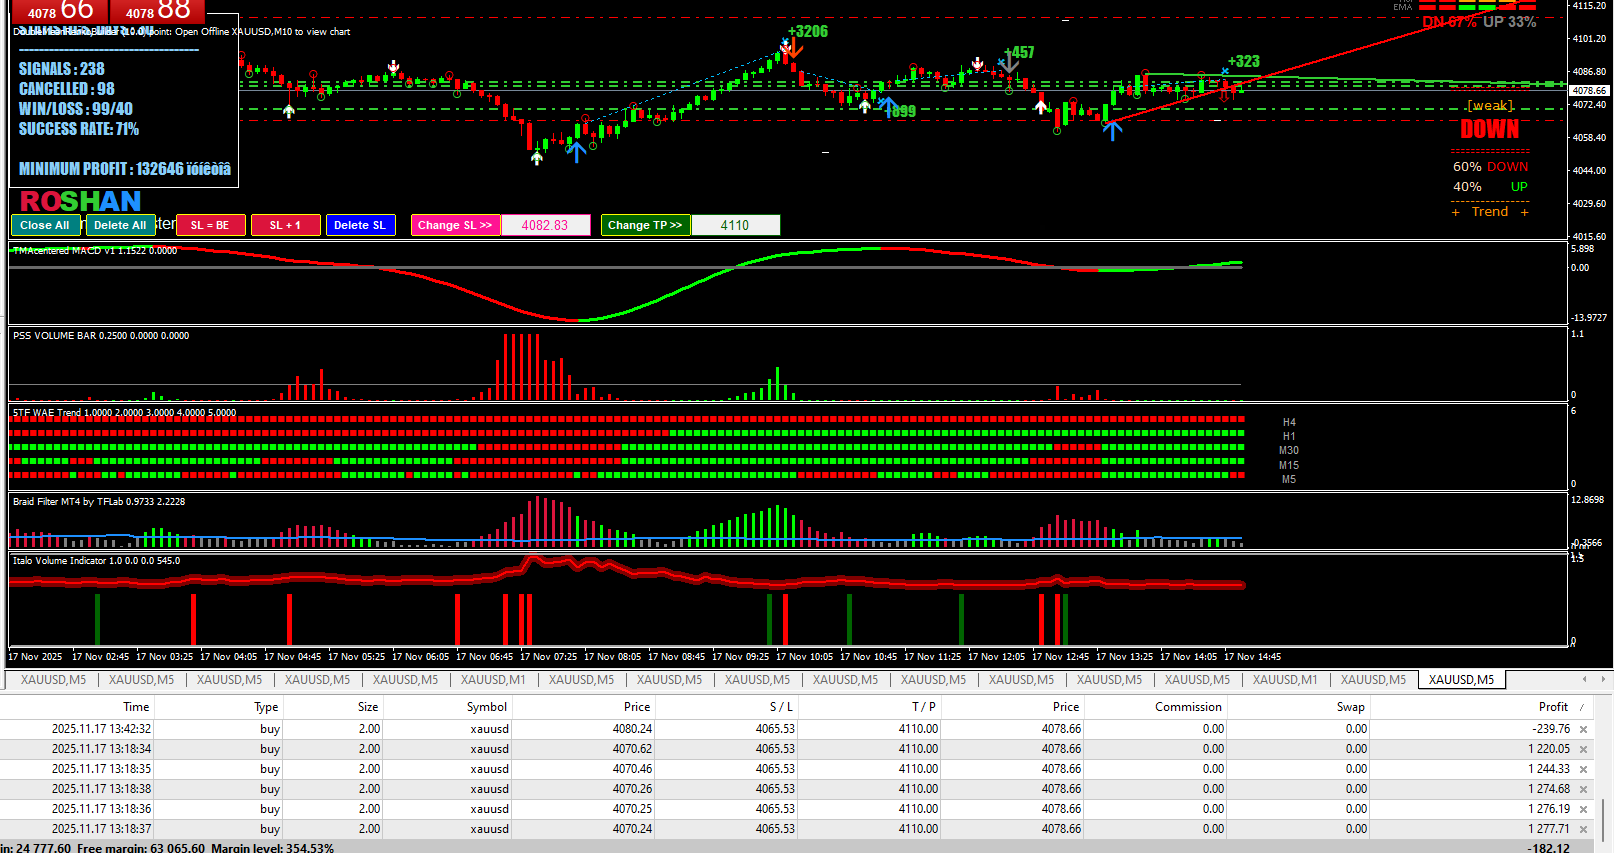Set stop loss to breakeven with SL = BE

click(210, 226)
